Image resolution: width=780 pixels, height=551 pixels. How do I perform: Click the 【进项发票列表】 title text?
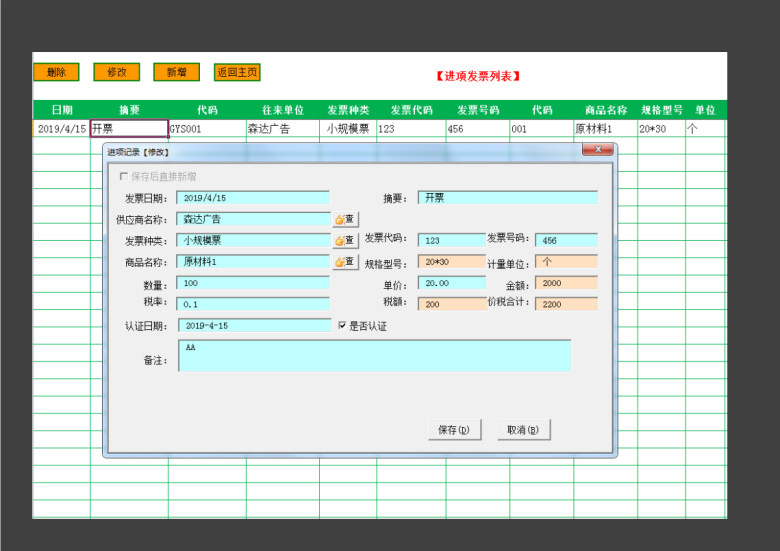click(x=478, y=76)
